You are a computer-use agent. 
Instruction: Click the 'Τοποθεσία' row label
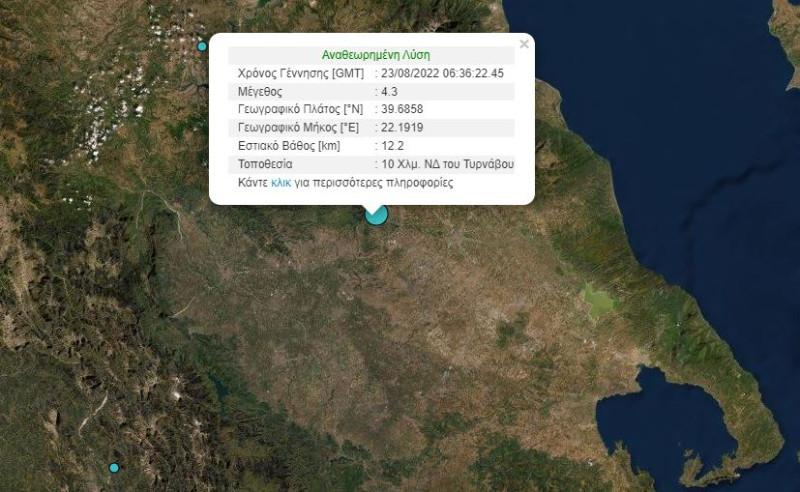coord(265,164)
